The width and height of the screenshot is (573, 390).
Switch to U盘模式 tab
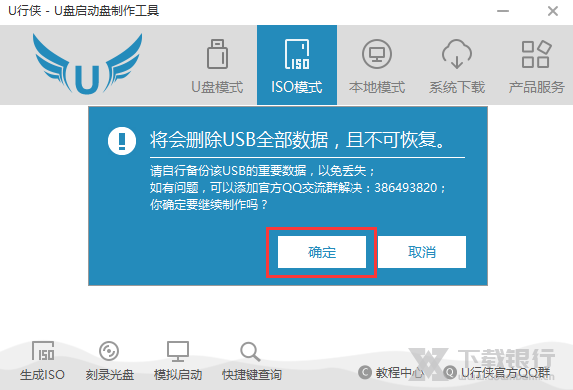coord(217,65)
